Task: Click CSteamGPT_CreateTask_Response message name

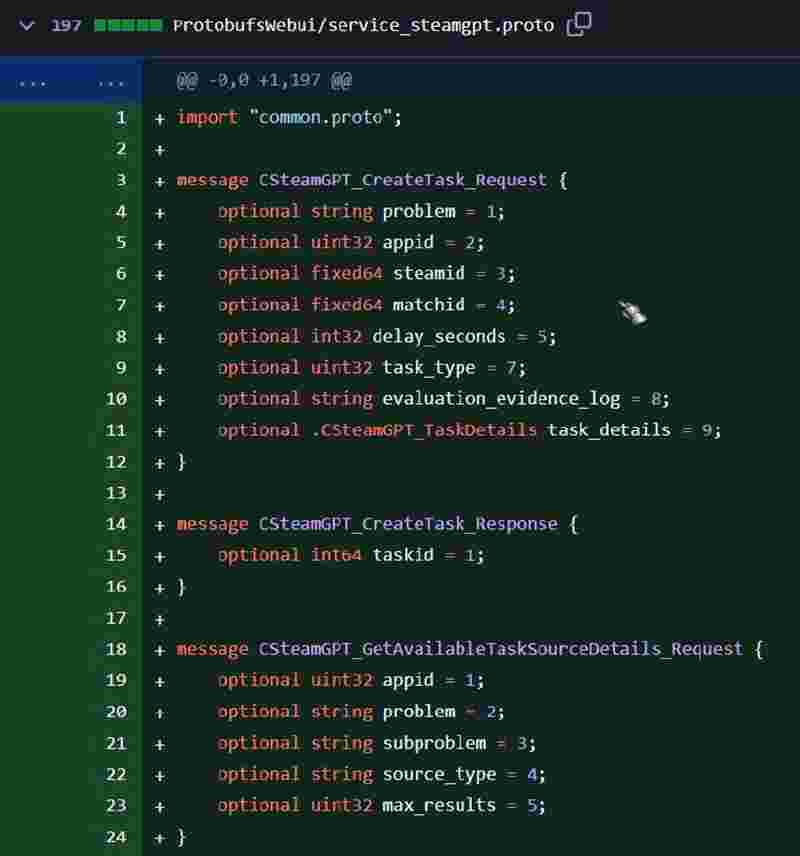Action: (x=407, y=524)
